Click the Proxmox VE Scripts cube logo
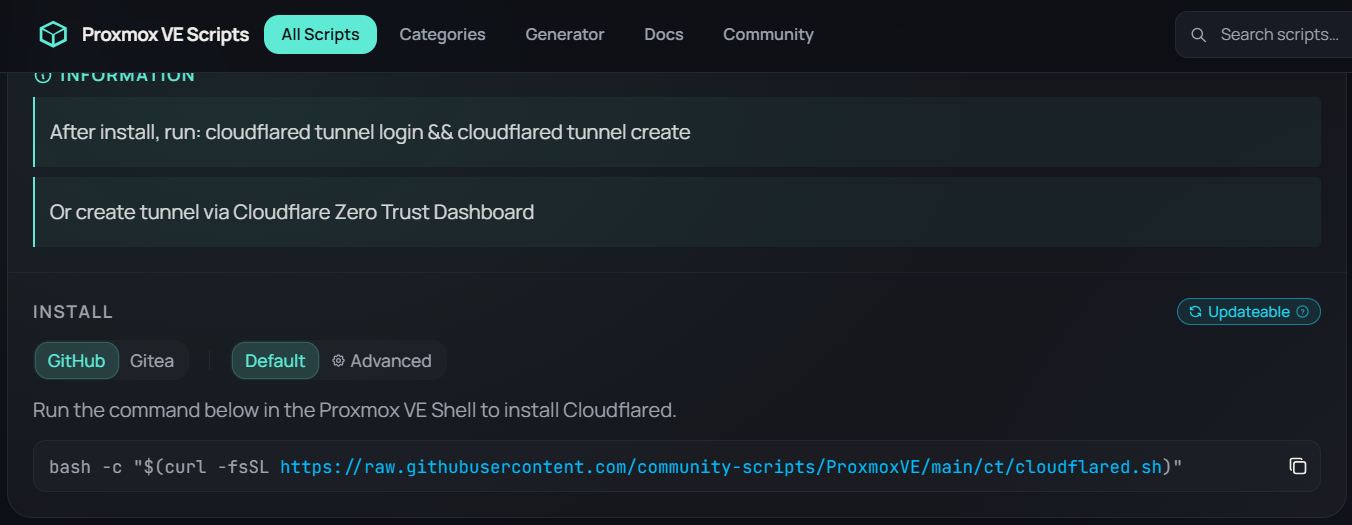The height and width of the screenshot is (525, 1352). [53, 35]
